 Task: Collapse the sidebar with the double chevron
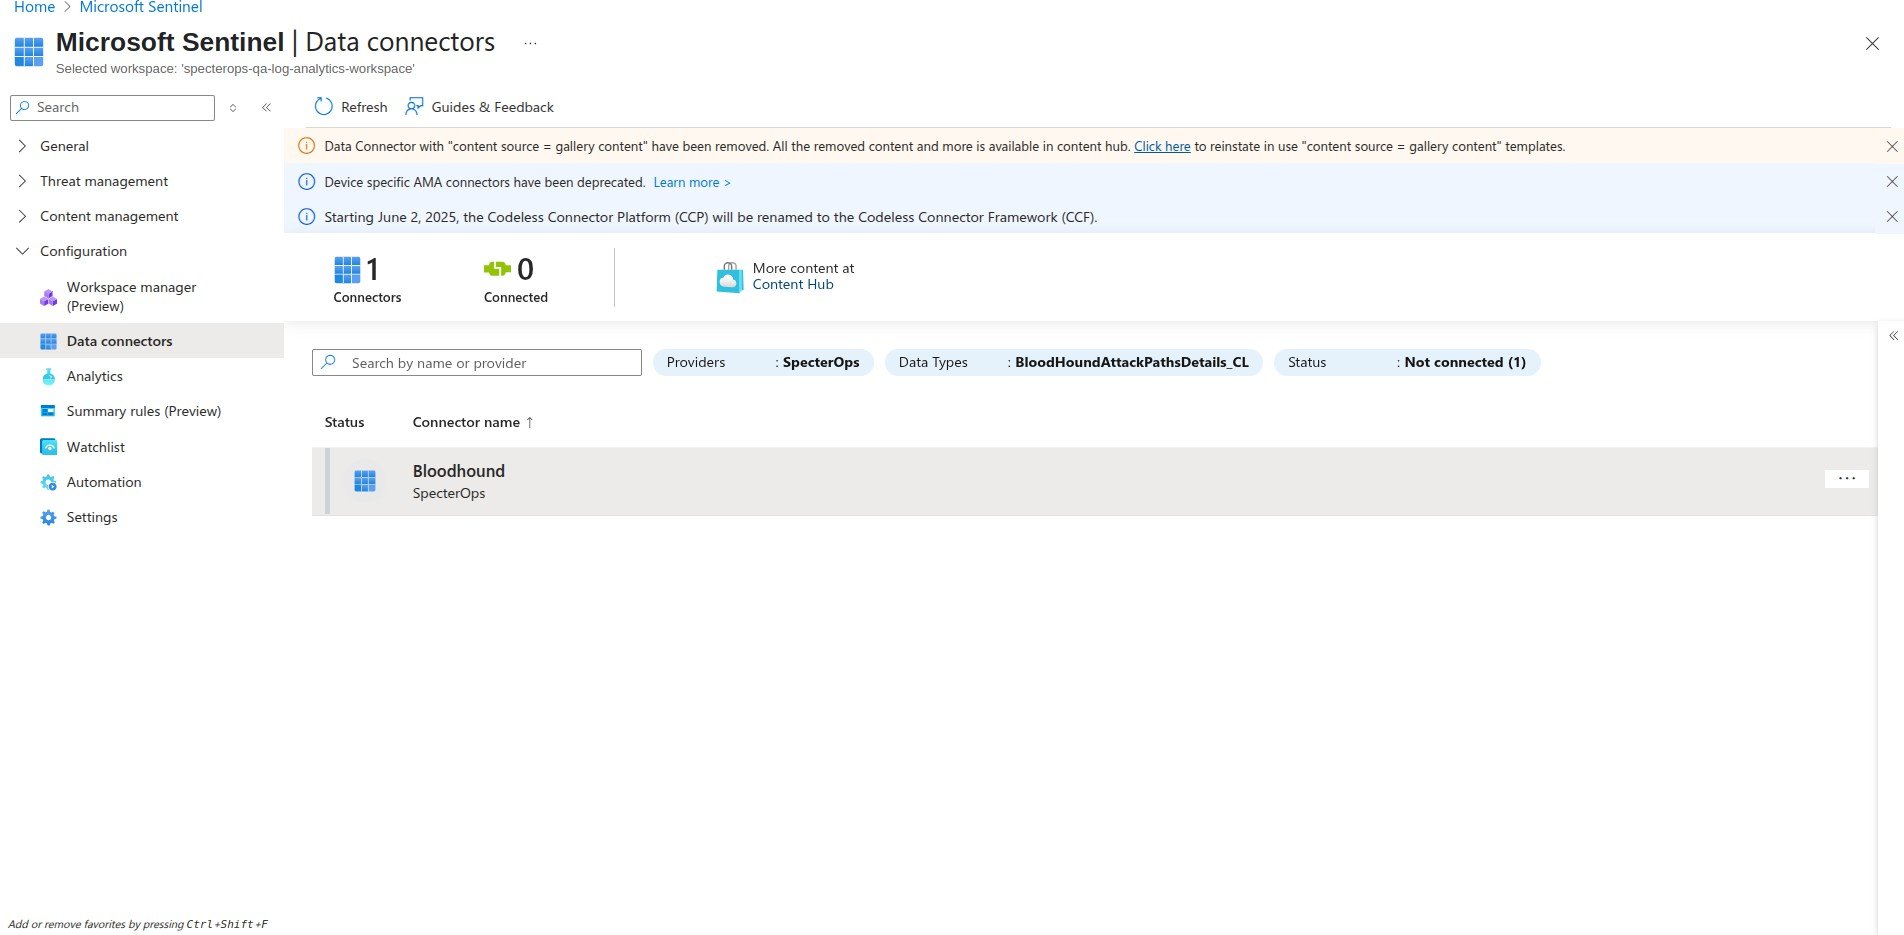click(x=266, y=107)
